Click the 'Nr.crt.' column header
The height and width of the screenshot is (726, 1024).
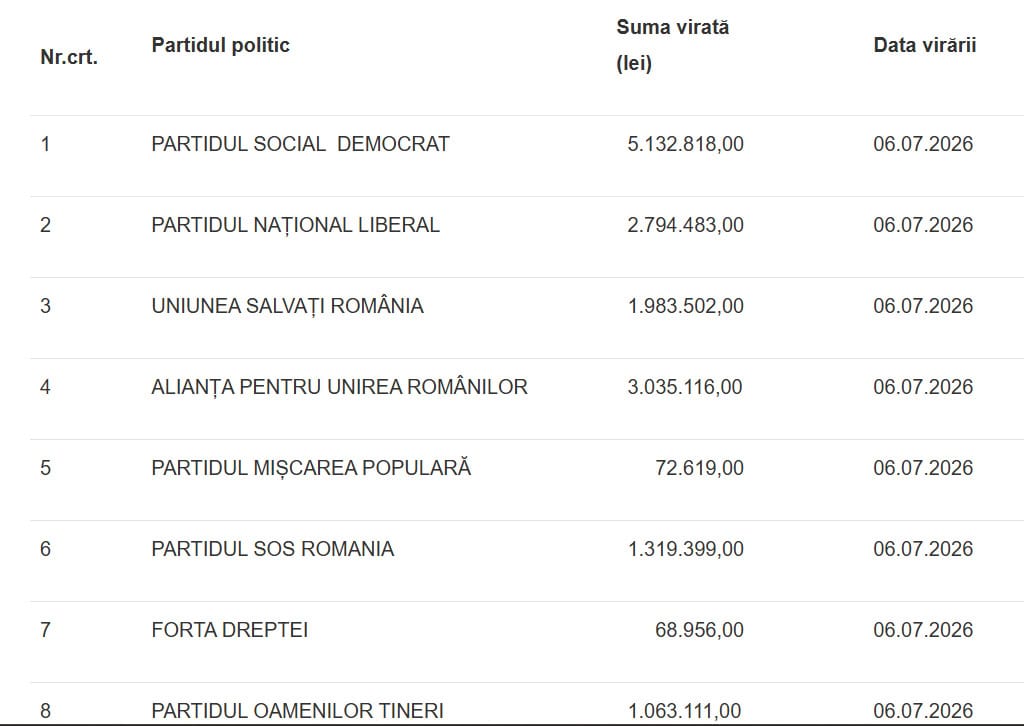click(x=69, y=57)
